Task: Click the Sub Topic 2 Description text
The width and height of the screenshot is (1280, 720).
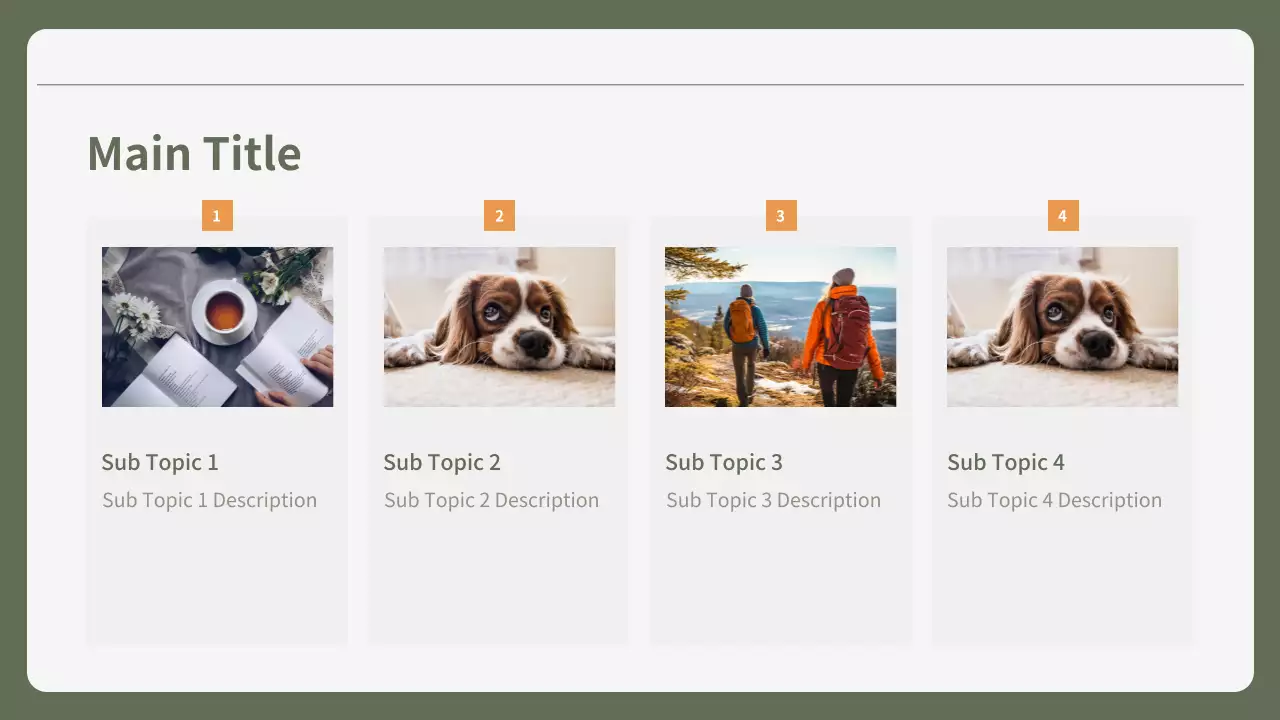Action: (491, 500)
